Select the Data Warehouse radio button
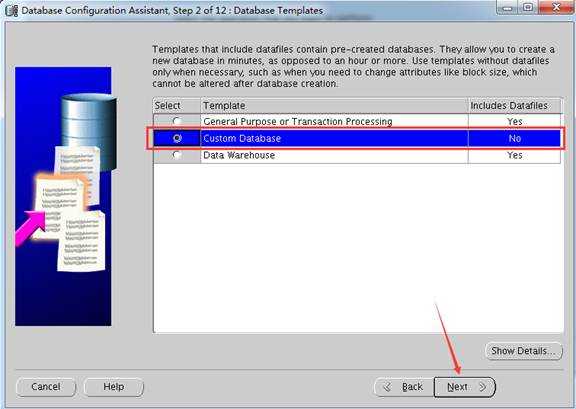576x409 pixels. pyautogui.click(x=177, y=155)
